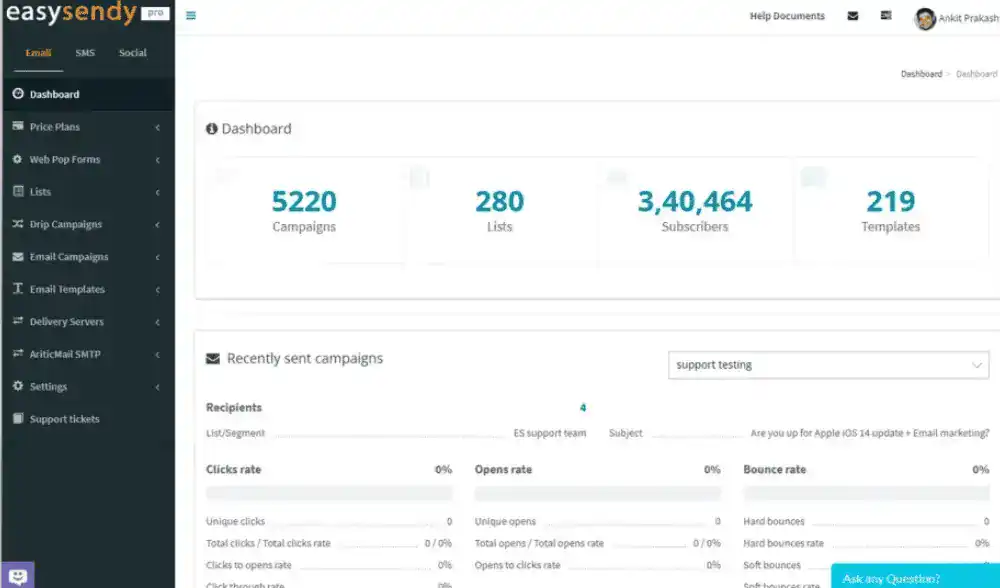Open the Help Documents link
Screen dimensions: 1000x588
(x=787, y=16)
